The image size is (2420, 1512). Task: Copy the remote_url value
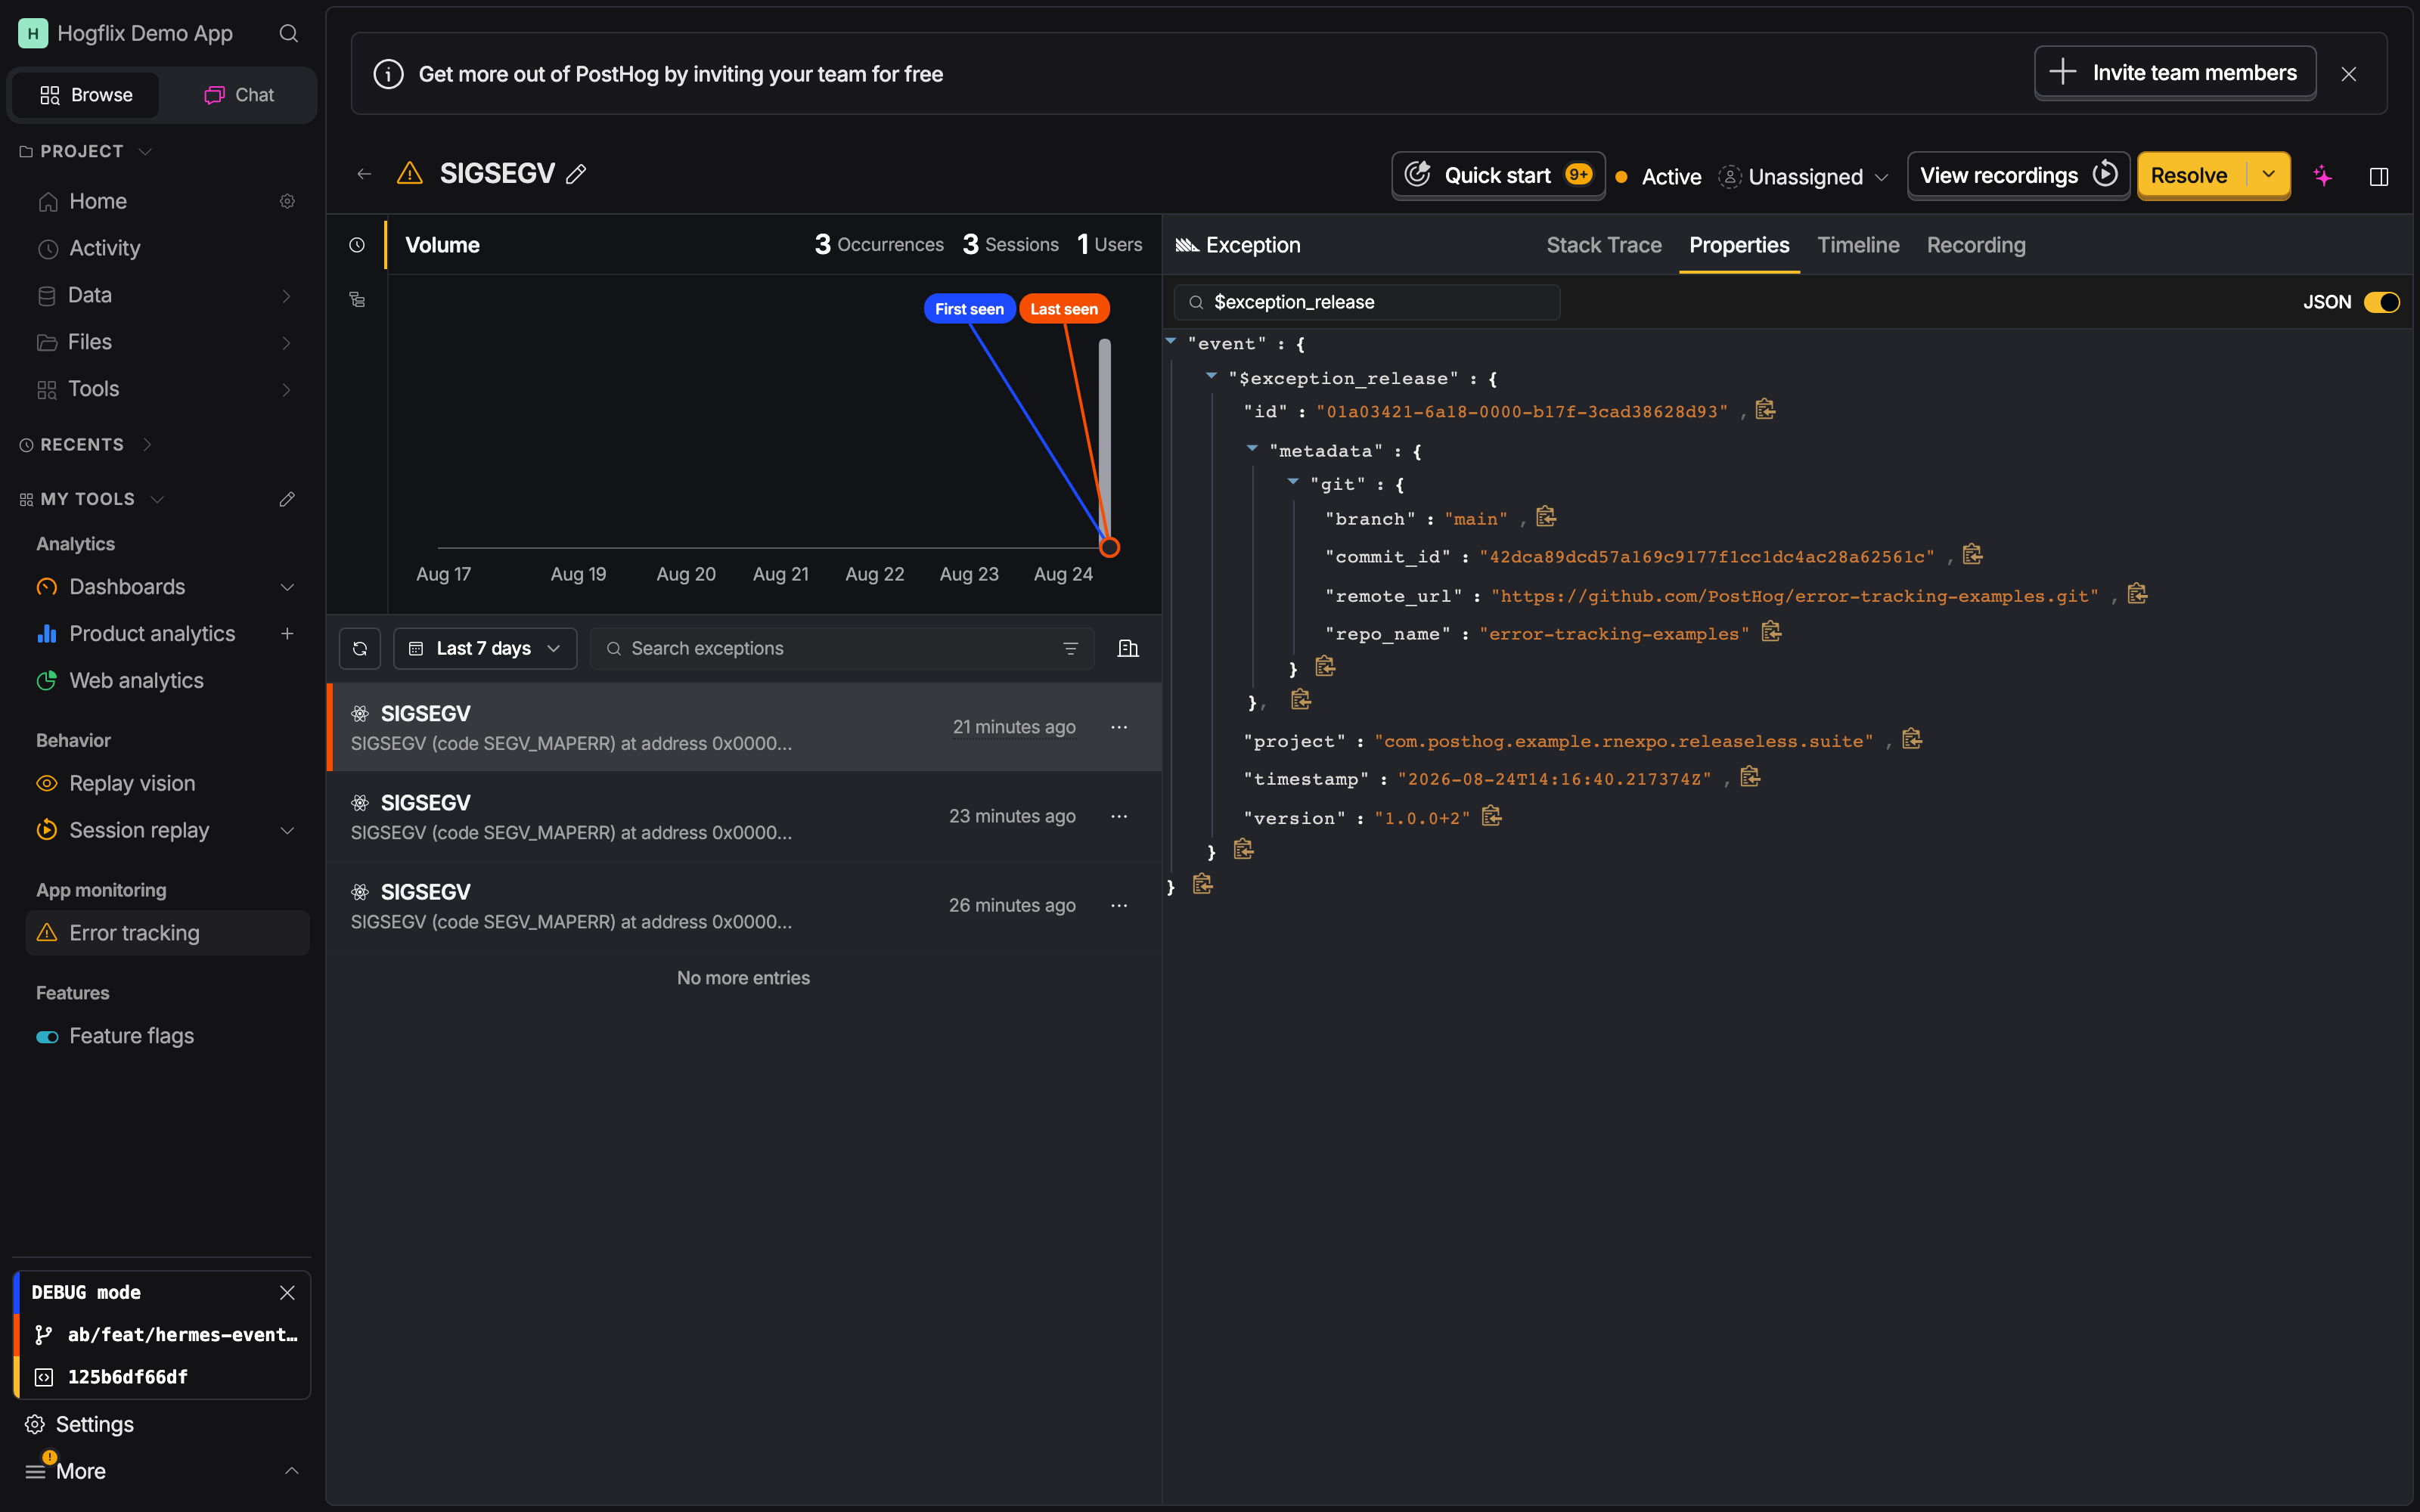tap(2138, 594)
